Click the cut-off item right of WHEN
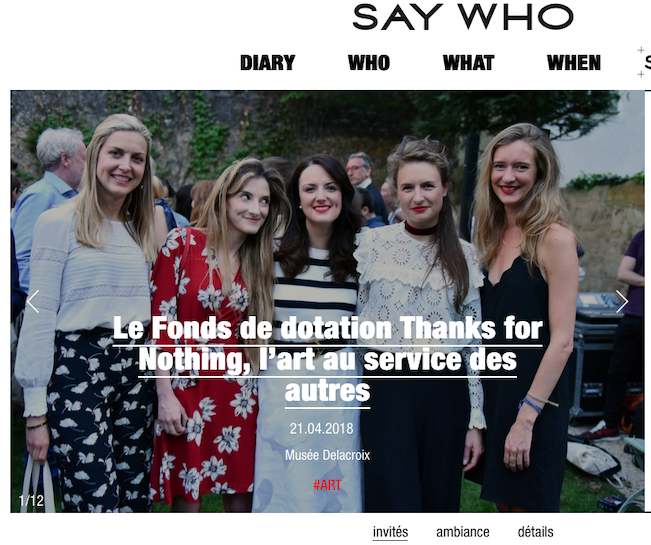This screenshot has height=545, width=651. pos(648,63)
